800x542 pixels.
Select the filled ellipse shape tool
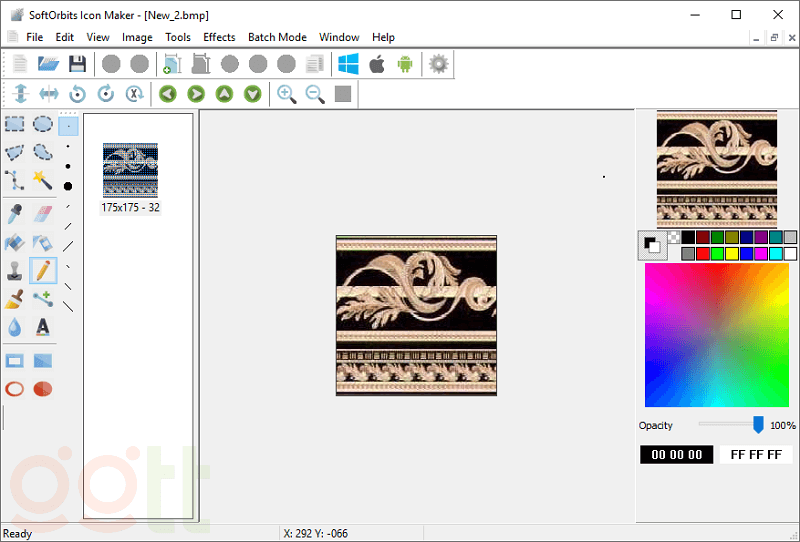coord(43,389)
